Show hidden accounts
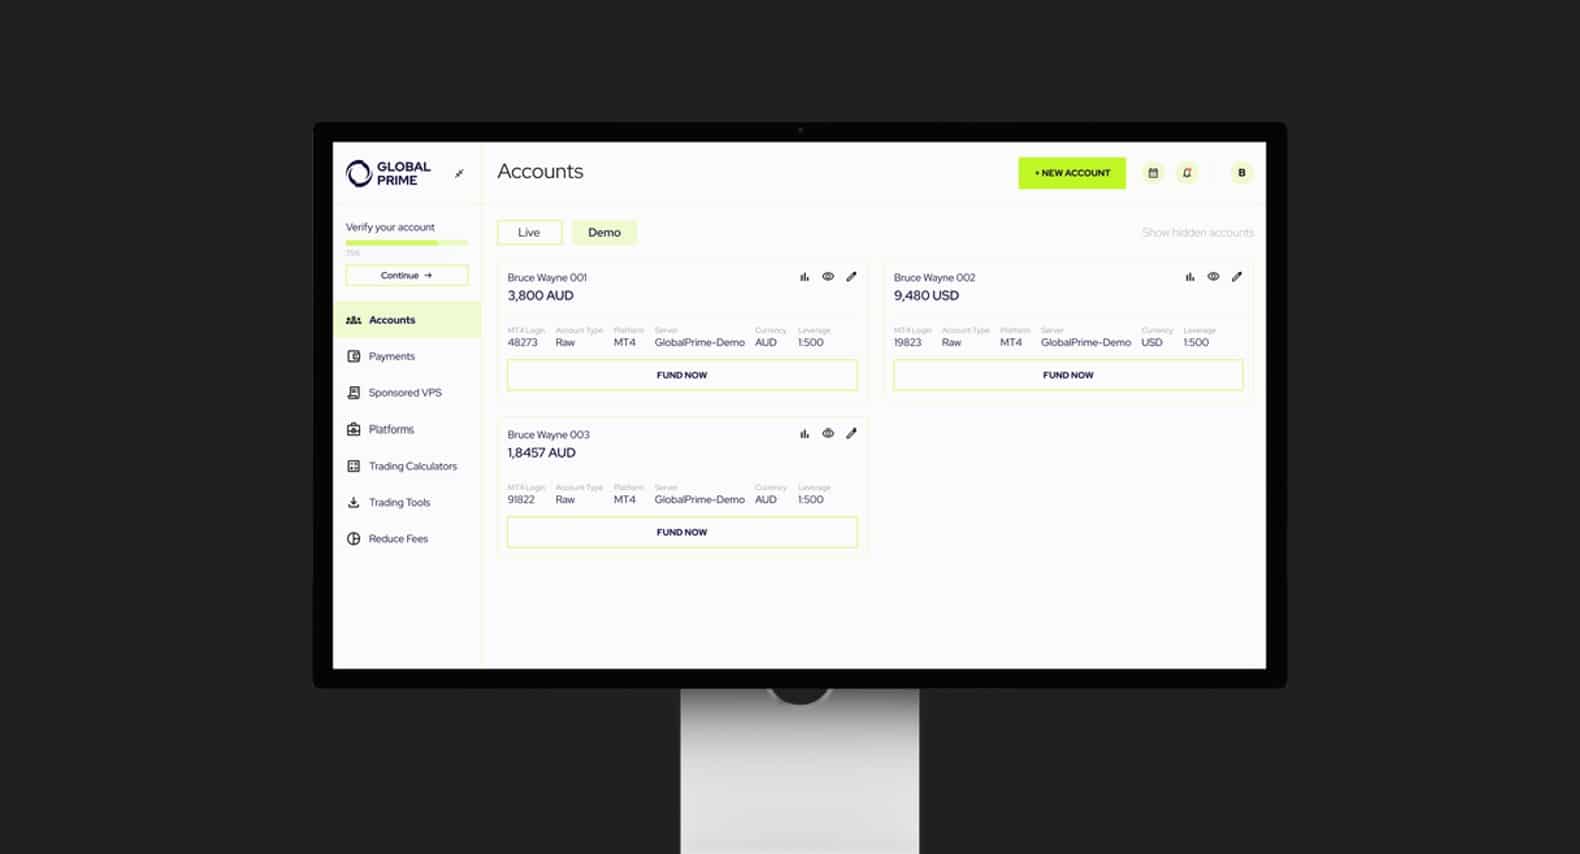The height and width of the screenshot is (854, 1580). (x=1198, y=233)
